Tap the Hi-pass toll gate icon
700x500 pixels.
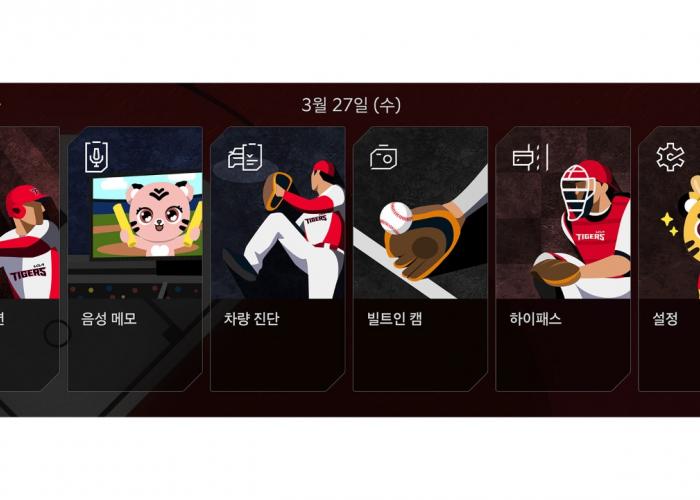click(530, 157)
